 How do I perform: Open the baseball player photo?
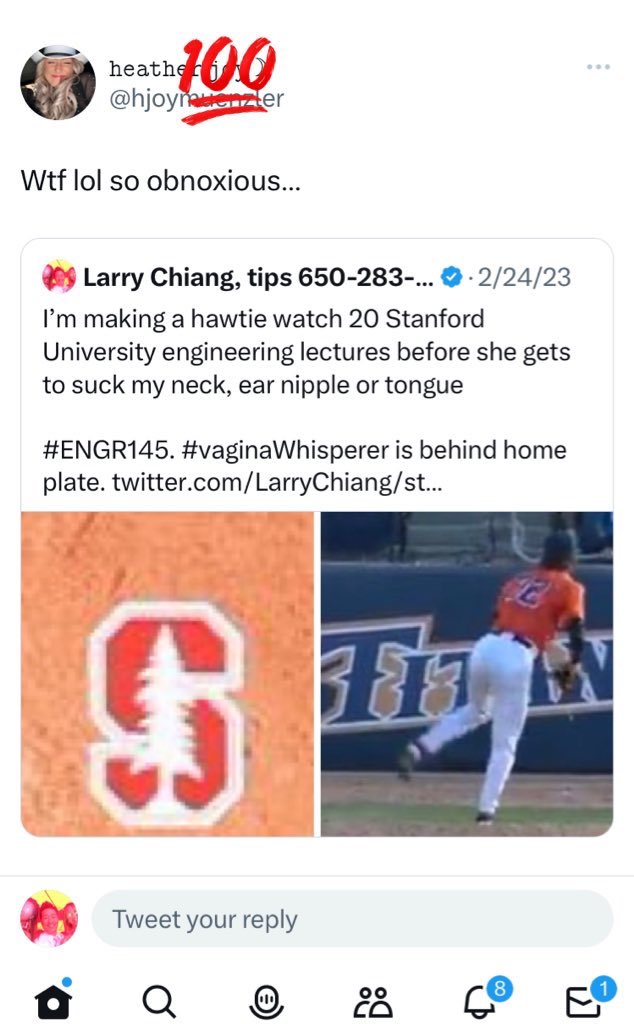click(466, 673)
